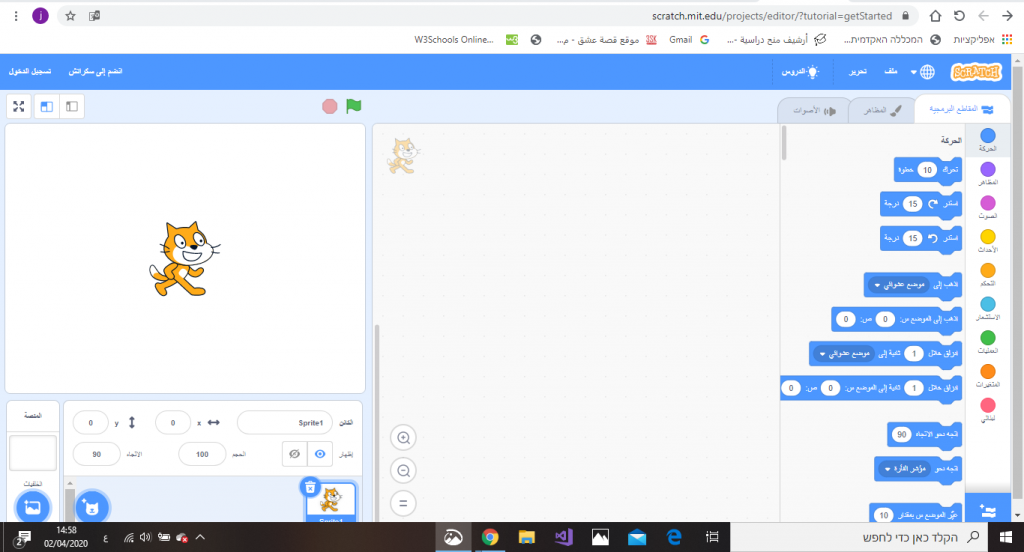Click the sprite x position field
1024x552 pixels.
172,423
